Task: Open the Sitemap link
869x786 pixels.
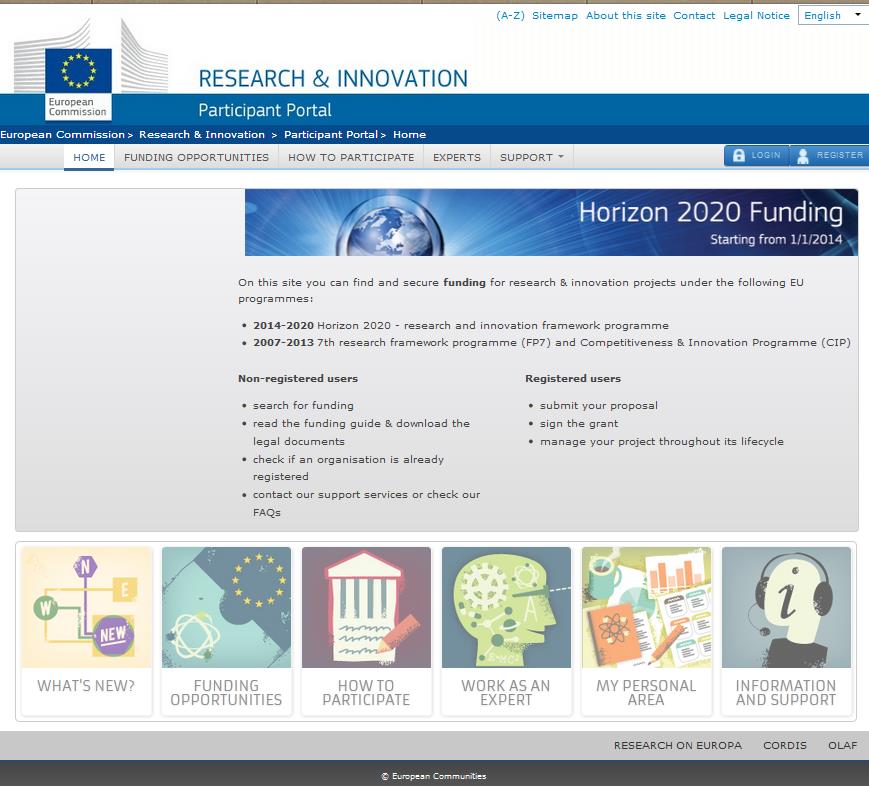Action: tap(555, 16)
